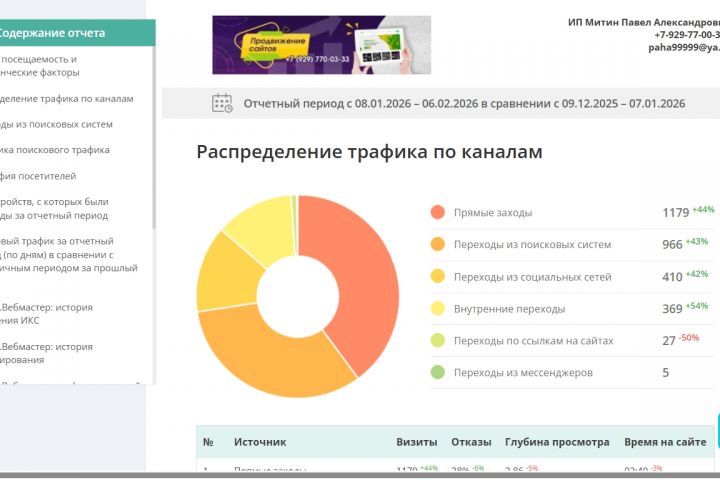Select the 'Внутренние переходы' legend label
The width and height of the screenshot is (720, 480).
pyautogui.click(x=509, y=309)
